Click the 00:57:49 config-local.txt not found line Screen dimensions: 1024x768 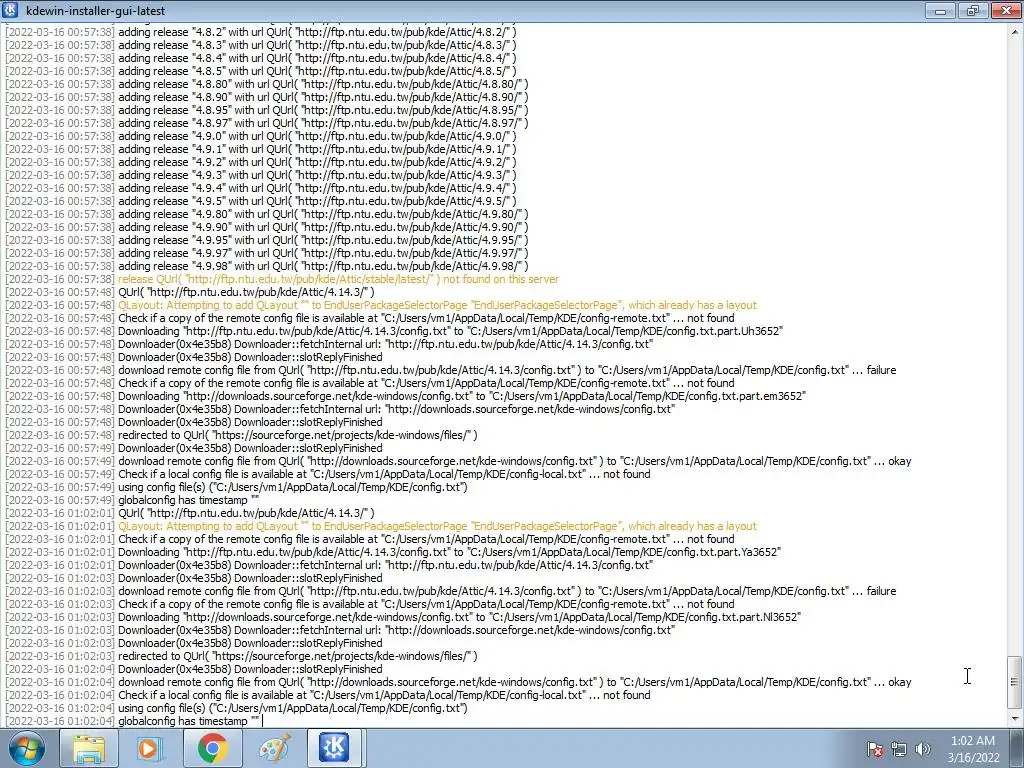tap(328, 474)
